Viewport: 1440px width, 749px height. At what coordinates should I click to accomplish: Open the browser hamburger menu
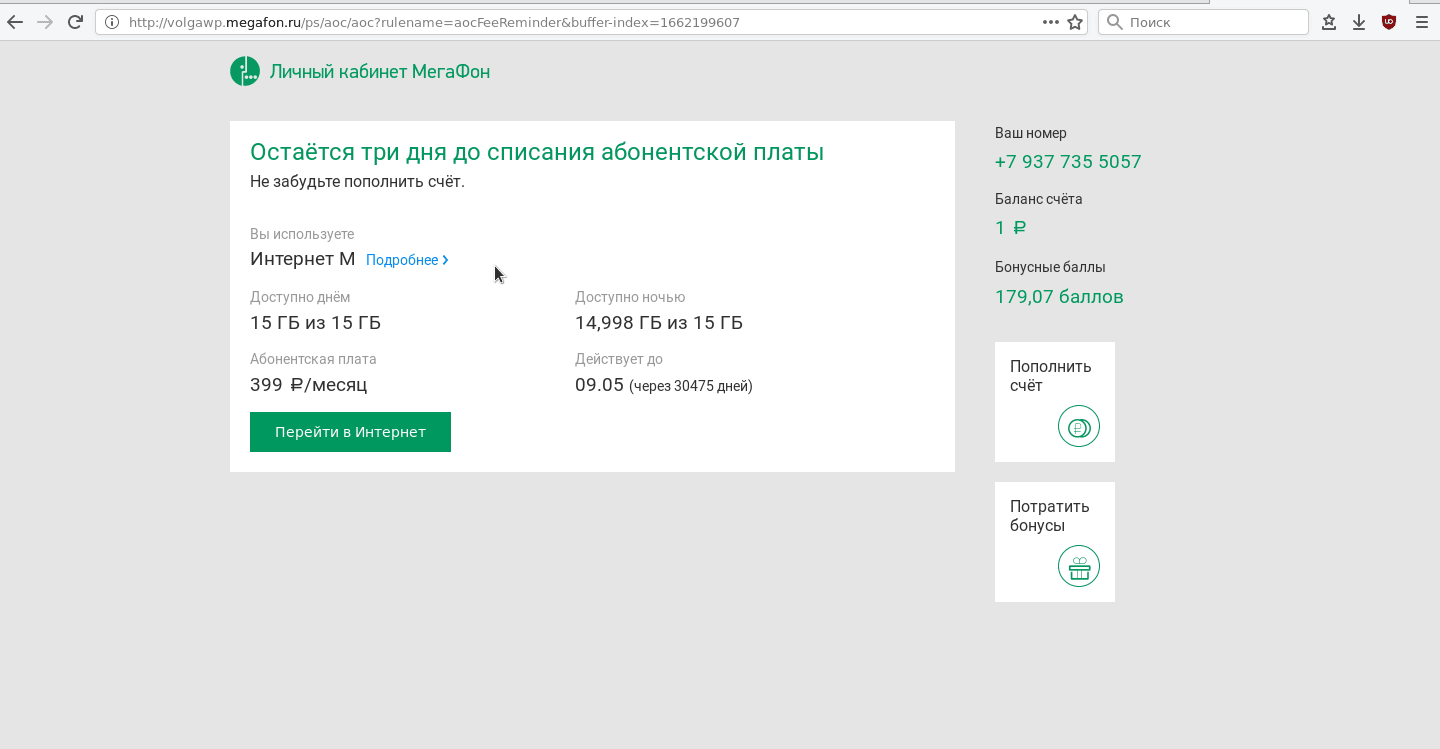[1422, 22]
